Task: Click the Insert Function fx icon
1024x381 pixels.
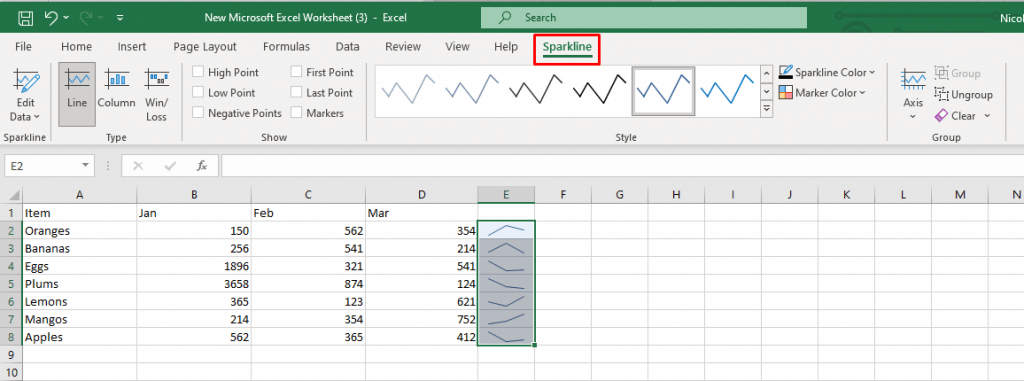Action: point(202,166)
